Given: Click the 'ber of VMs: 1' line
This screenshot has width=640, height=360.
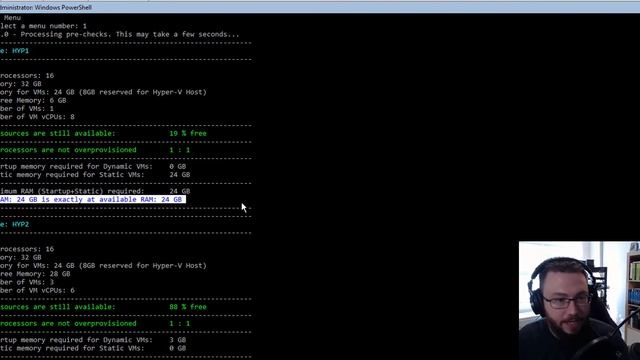Looking at the screenshot, I should (27, 109).
